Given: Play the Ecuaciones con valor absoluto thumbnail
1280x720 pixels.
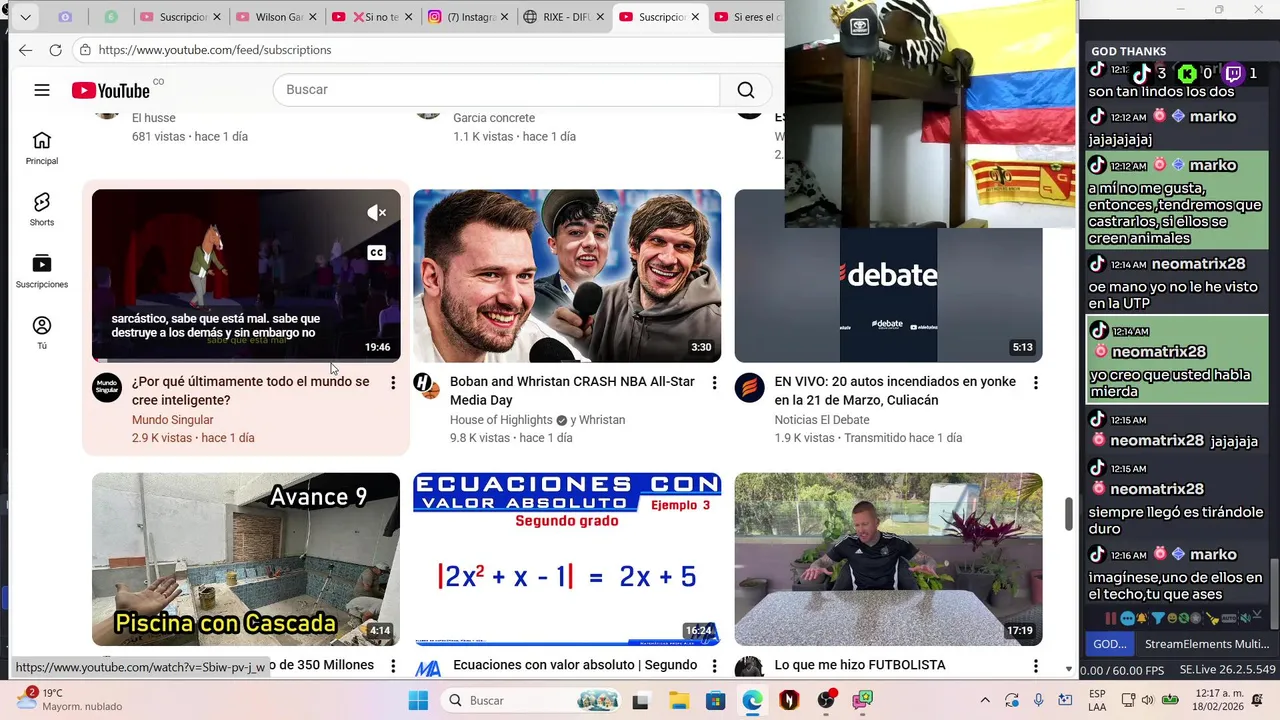Looking at the screenshot, I should point(567,559).
